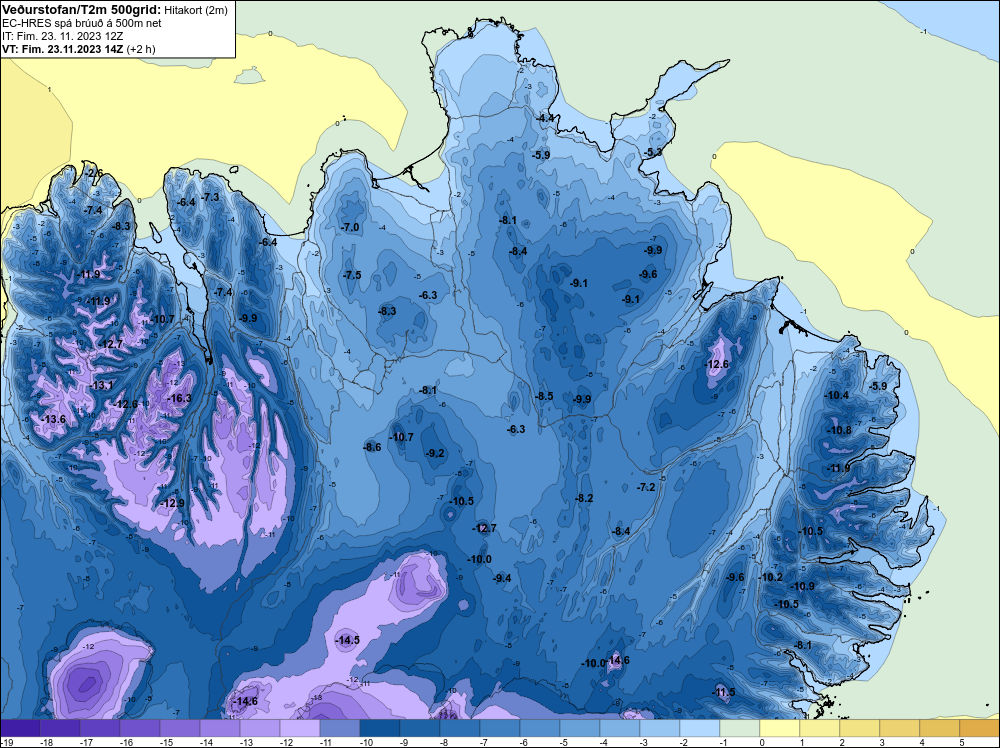The image size is (1000, 748).
Task: Select the -10.0 label above -9.4
Action: click(479, 559)
